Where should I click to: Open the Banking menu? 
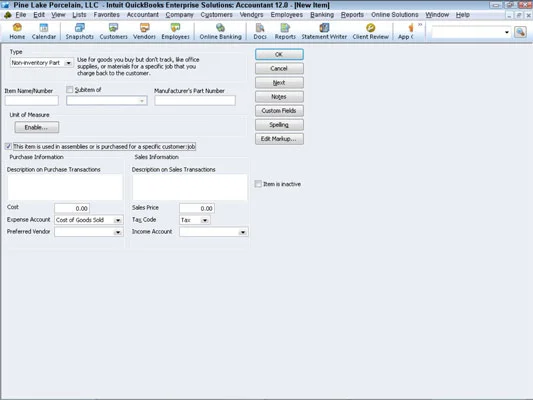(322, 15)
